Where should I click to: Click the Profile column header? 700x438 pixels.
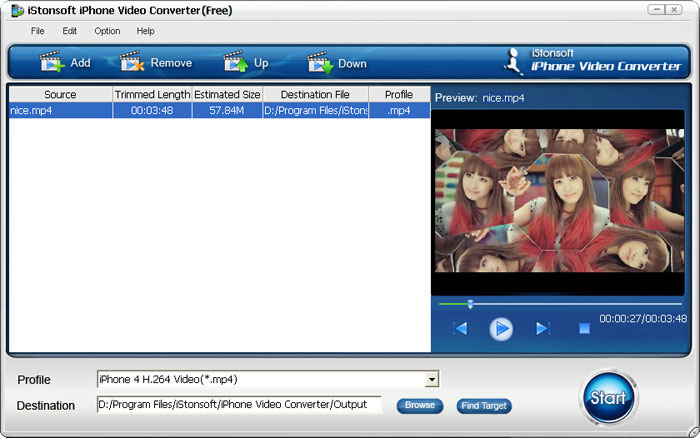click(399, 95)
